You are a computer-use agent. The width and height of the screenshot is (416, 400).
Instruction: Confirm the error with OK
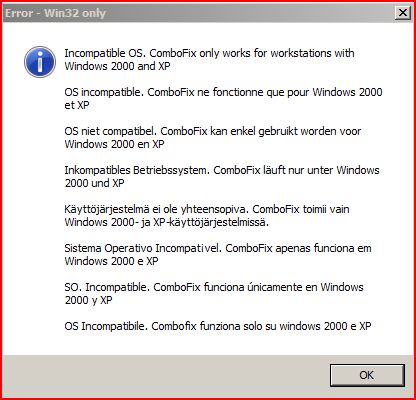click(x=367, y=375)
